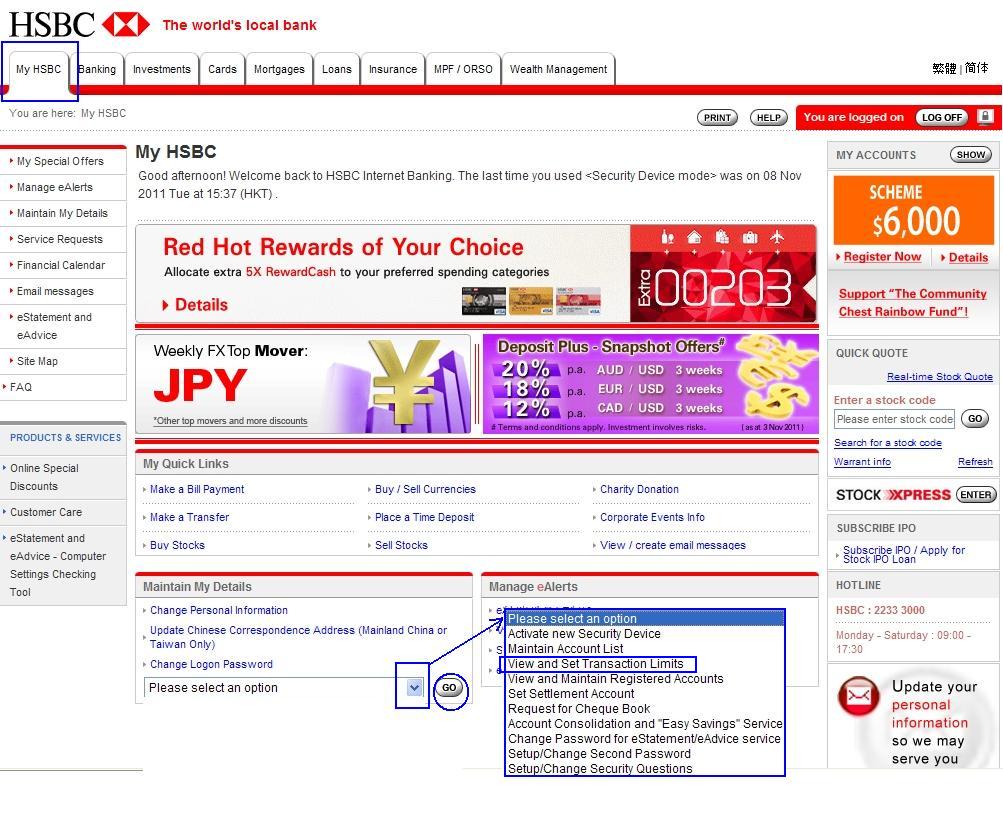Open the Cards tab
Viewport: 1003px width, 825px height.
pos(222,69)
